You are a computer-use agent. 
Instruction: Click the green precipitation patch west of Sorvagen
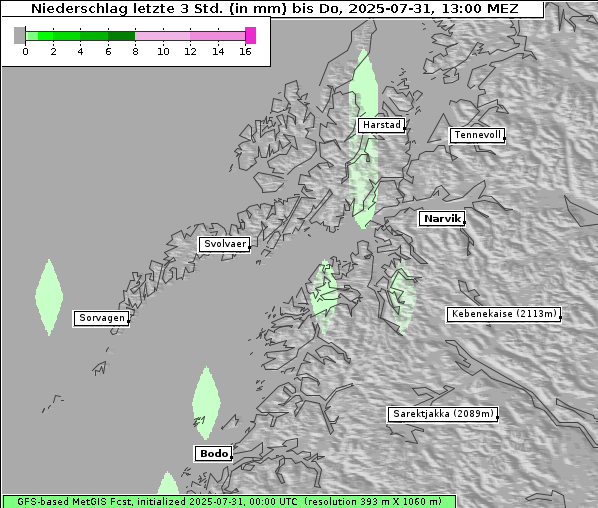tap(49, 297)
